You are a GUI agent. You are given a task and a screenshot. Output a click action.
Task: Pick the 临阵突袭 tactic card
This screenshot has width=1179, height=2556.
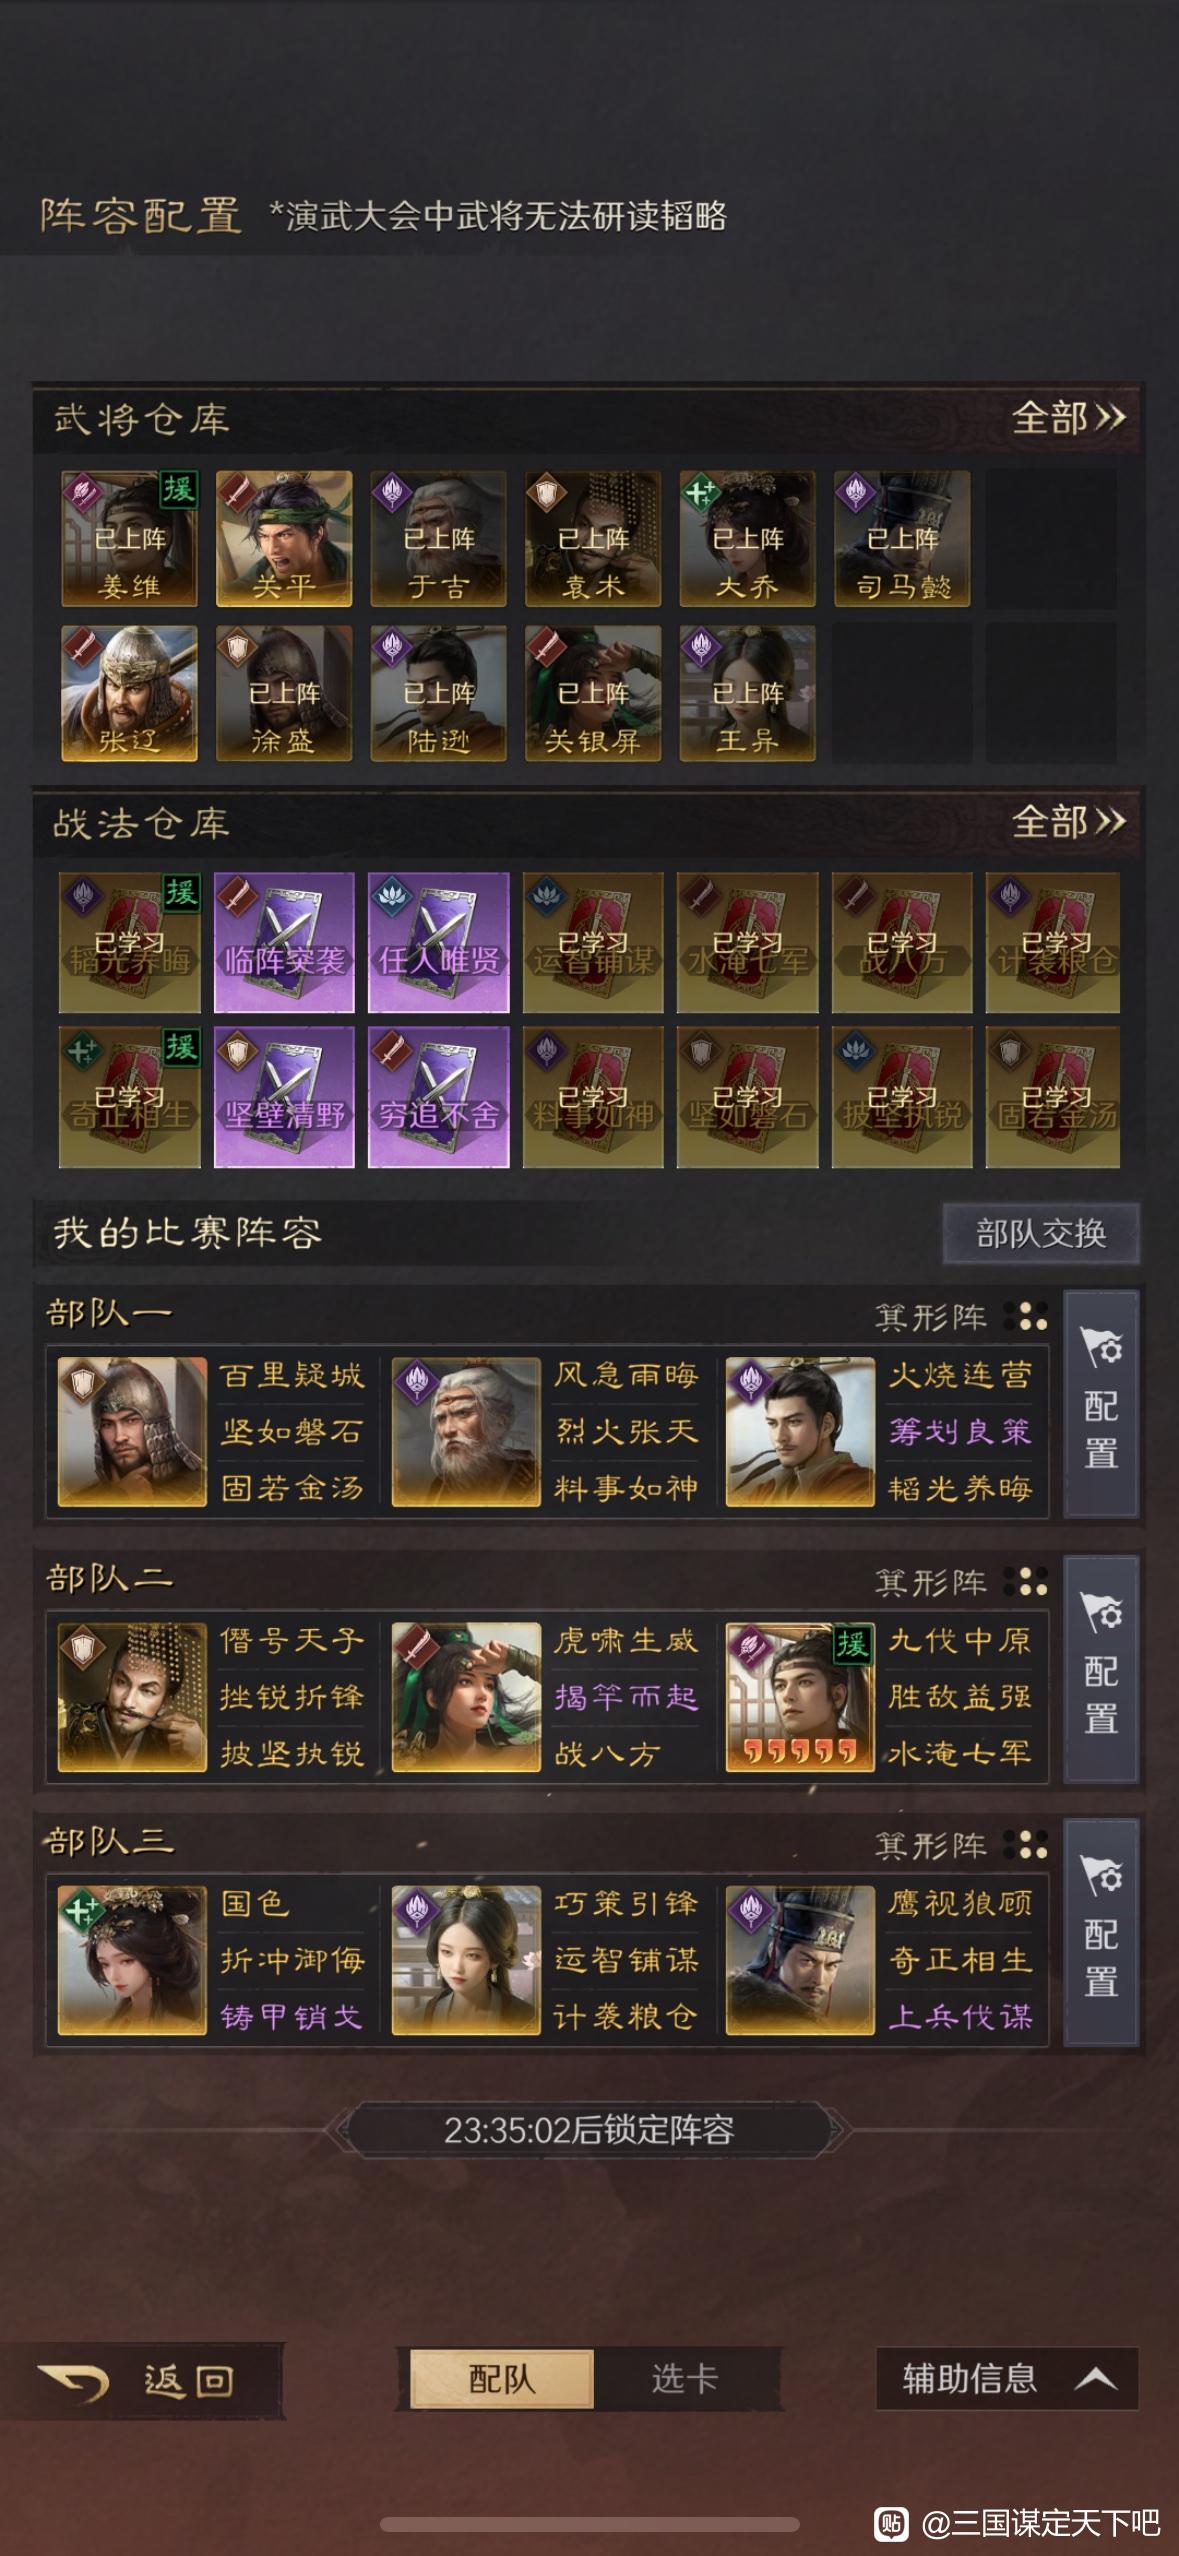tap(284, 942)
